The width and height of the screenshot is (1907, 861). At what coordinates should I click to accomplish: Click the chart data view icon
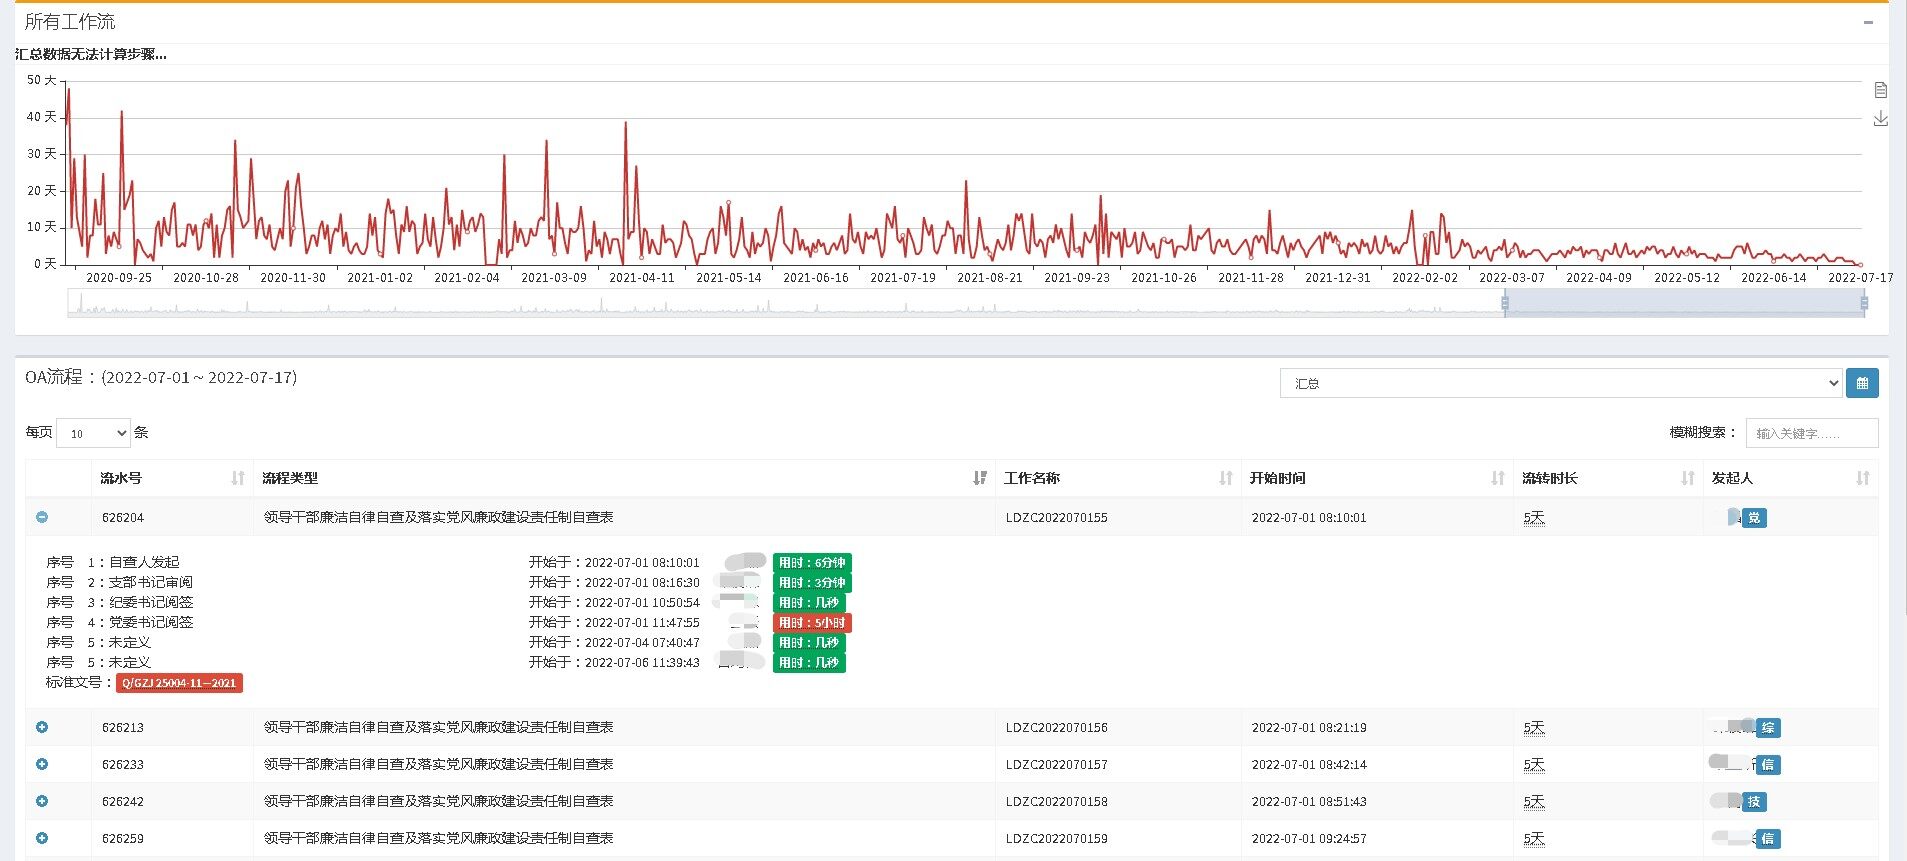[1880, 90]
